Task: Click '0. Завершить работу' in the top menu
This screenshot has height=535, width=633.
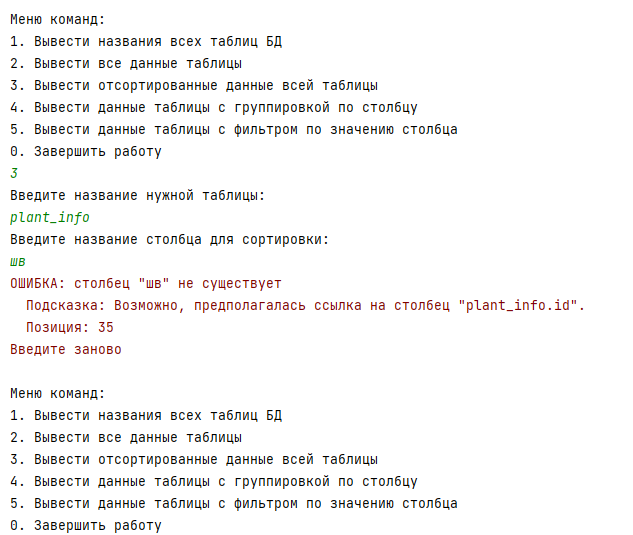Action: 86,151
